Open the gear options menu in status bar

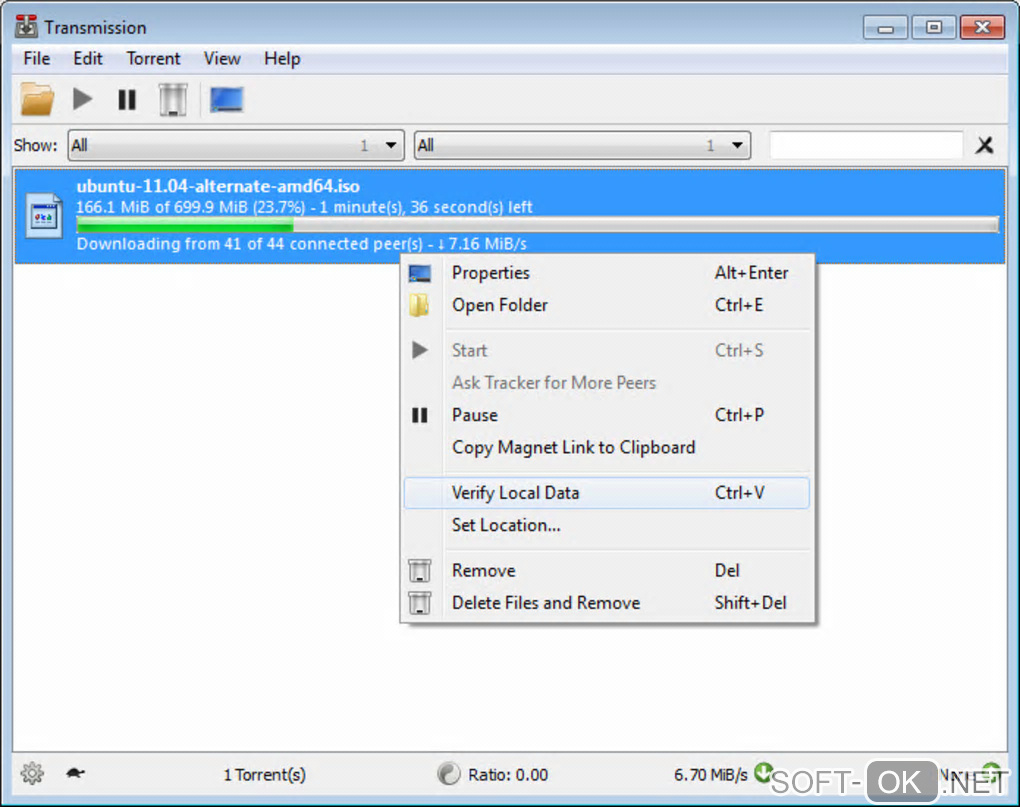[32, 773]
